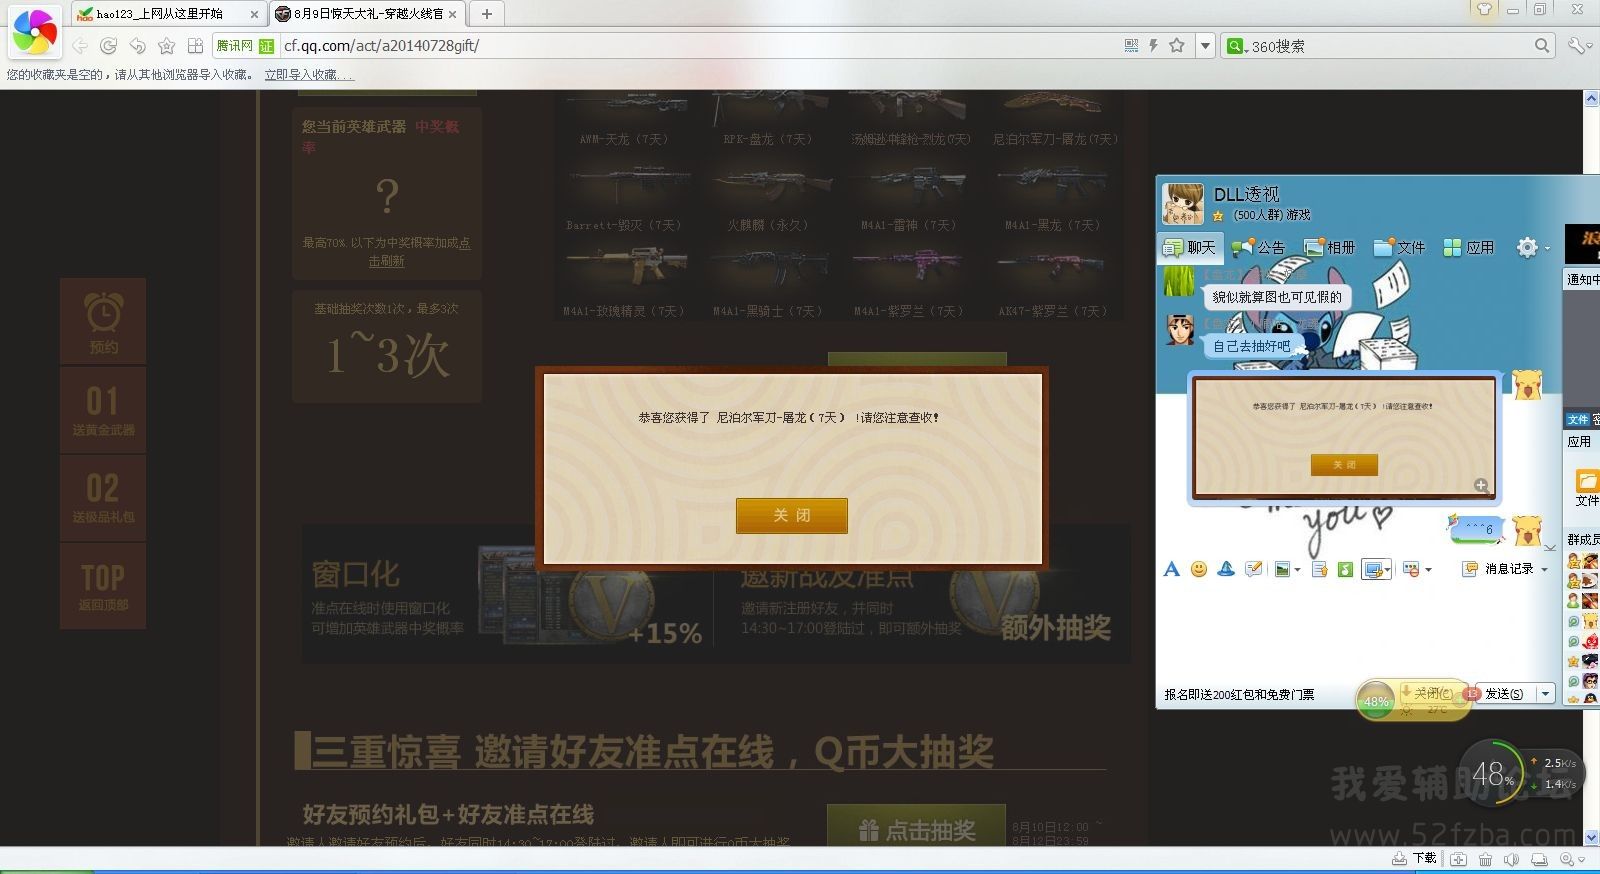Toggle speed mode lightning icon

tap(1153, 45)
